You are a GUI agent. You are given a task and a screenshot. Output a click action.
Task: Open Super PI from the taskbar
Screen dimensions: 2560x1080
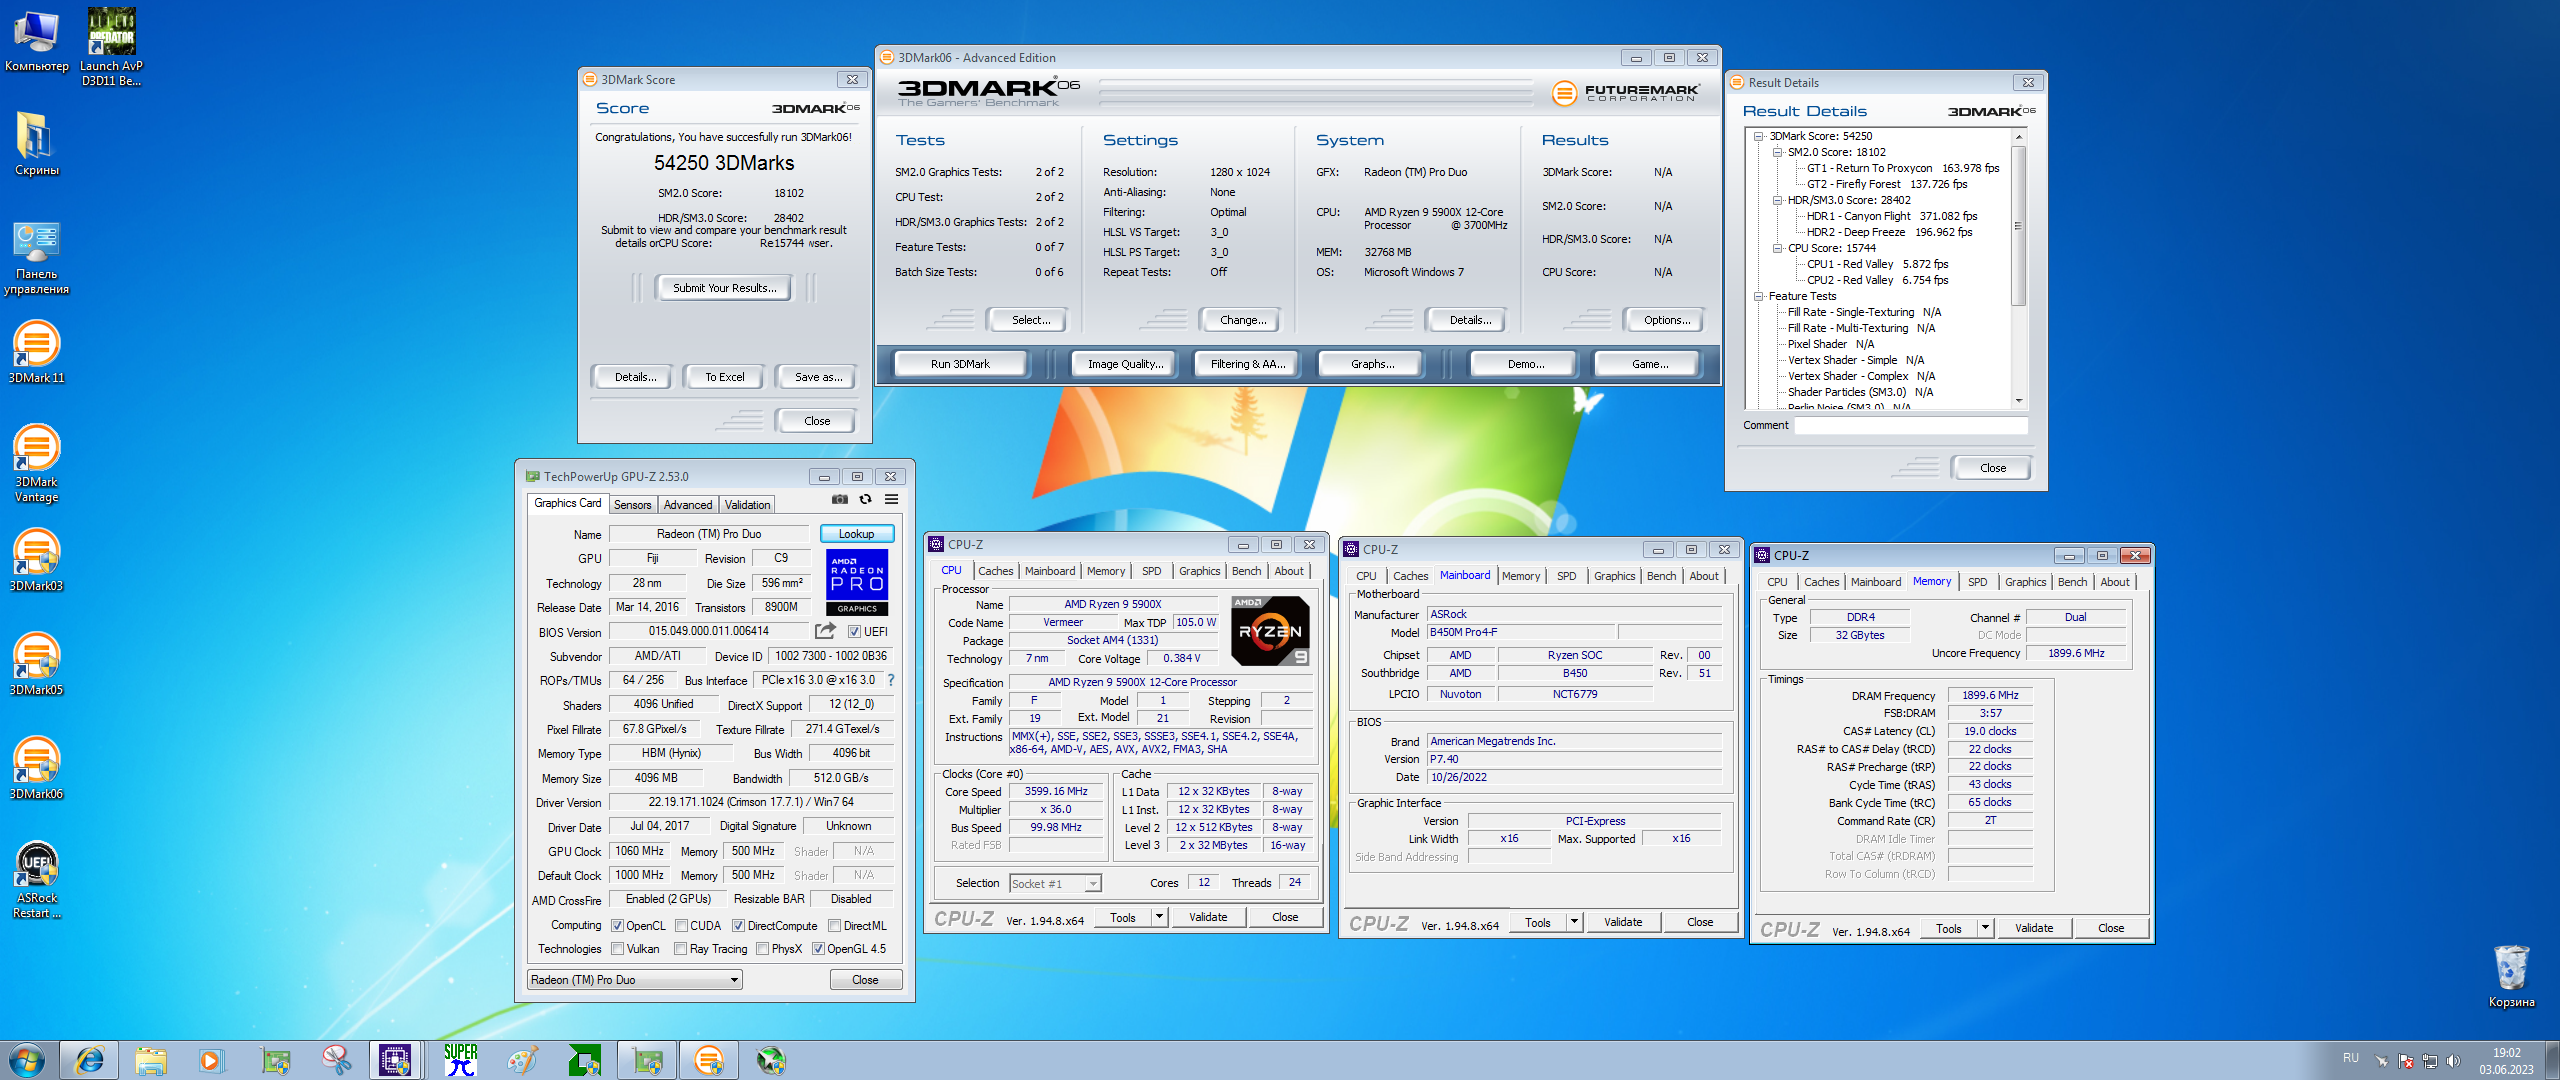click(x=461, y=1060)
